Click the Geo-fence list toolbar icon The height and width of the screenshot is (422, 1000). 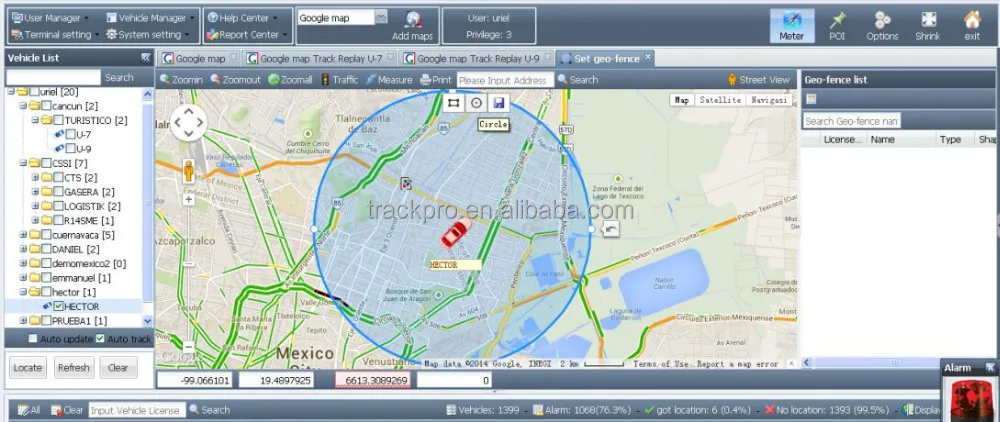point(811,99)
